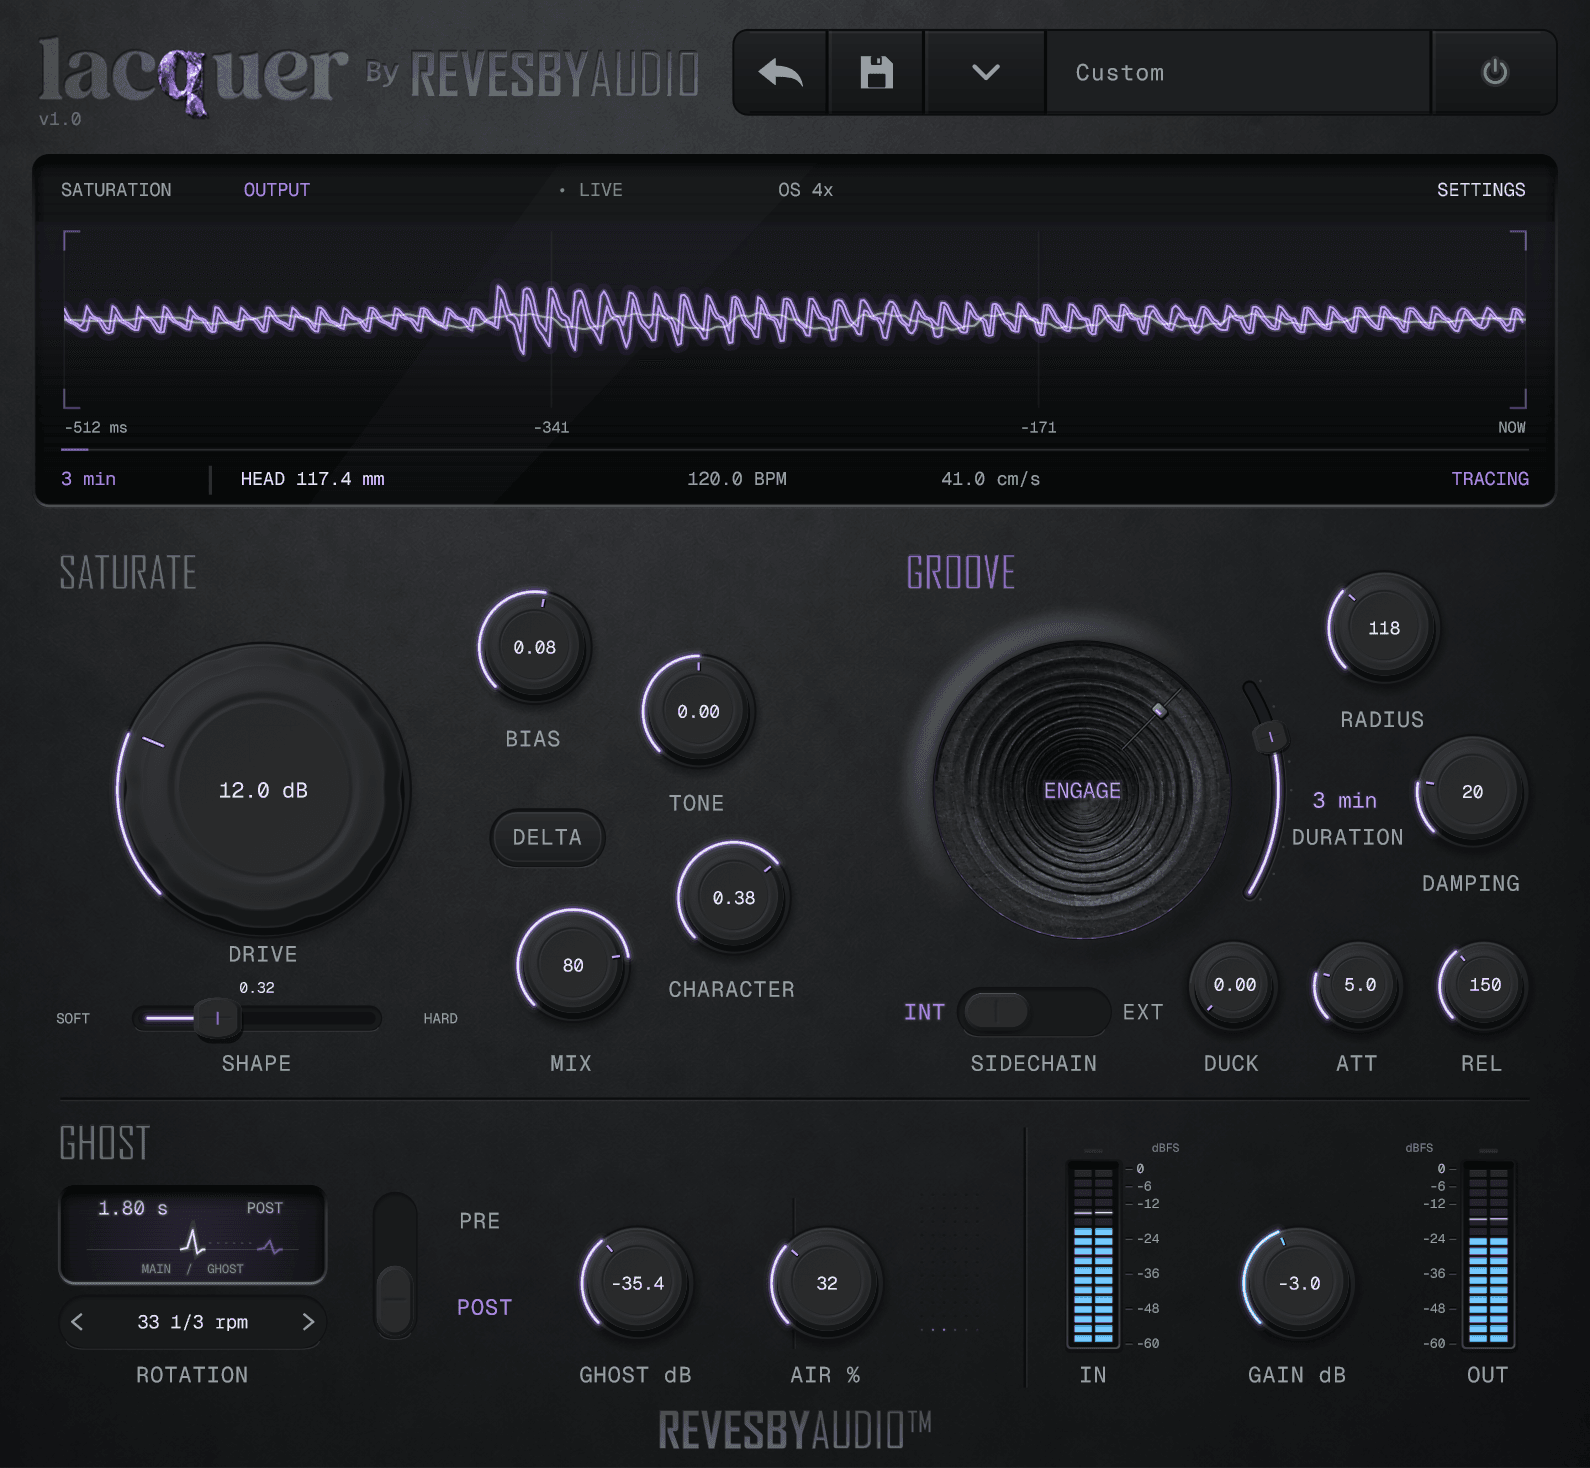Screen dimensions: 1590x1468
Task: Toggle LIVE display mode
Action: coord(591,190)
